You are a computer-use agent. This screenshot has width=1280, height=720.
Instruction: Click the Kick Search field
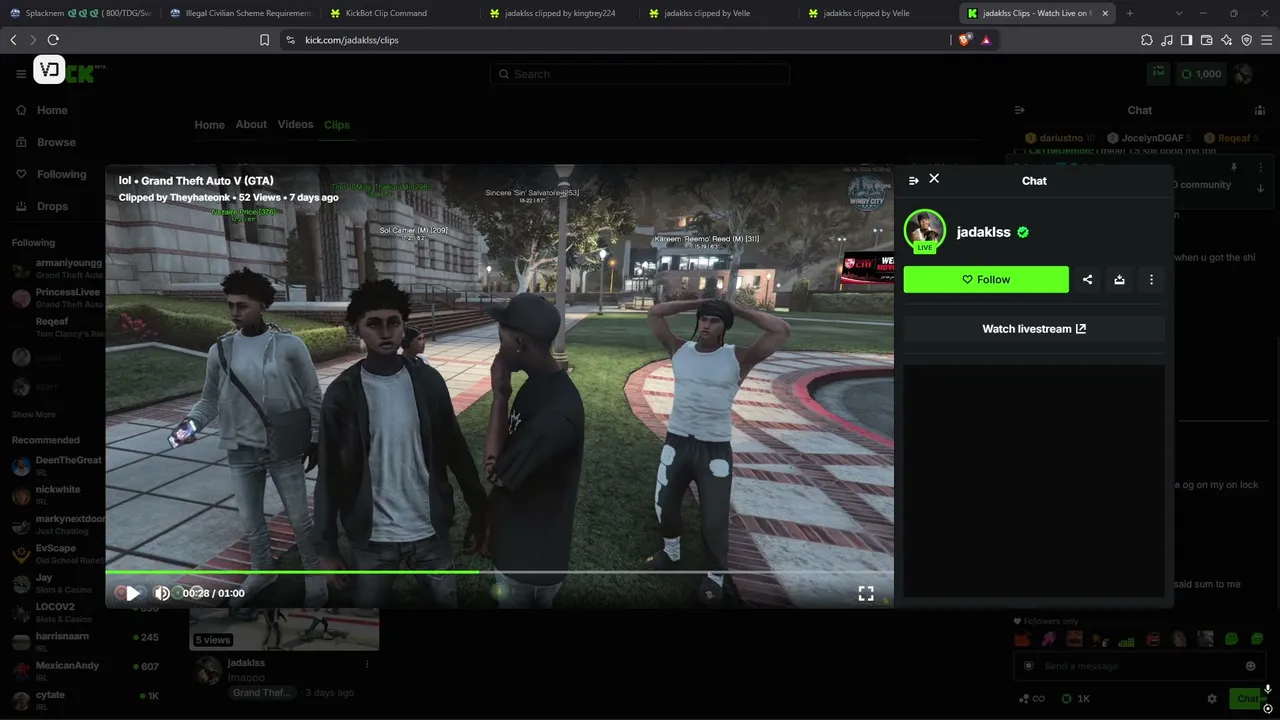(640, 74)
